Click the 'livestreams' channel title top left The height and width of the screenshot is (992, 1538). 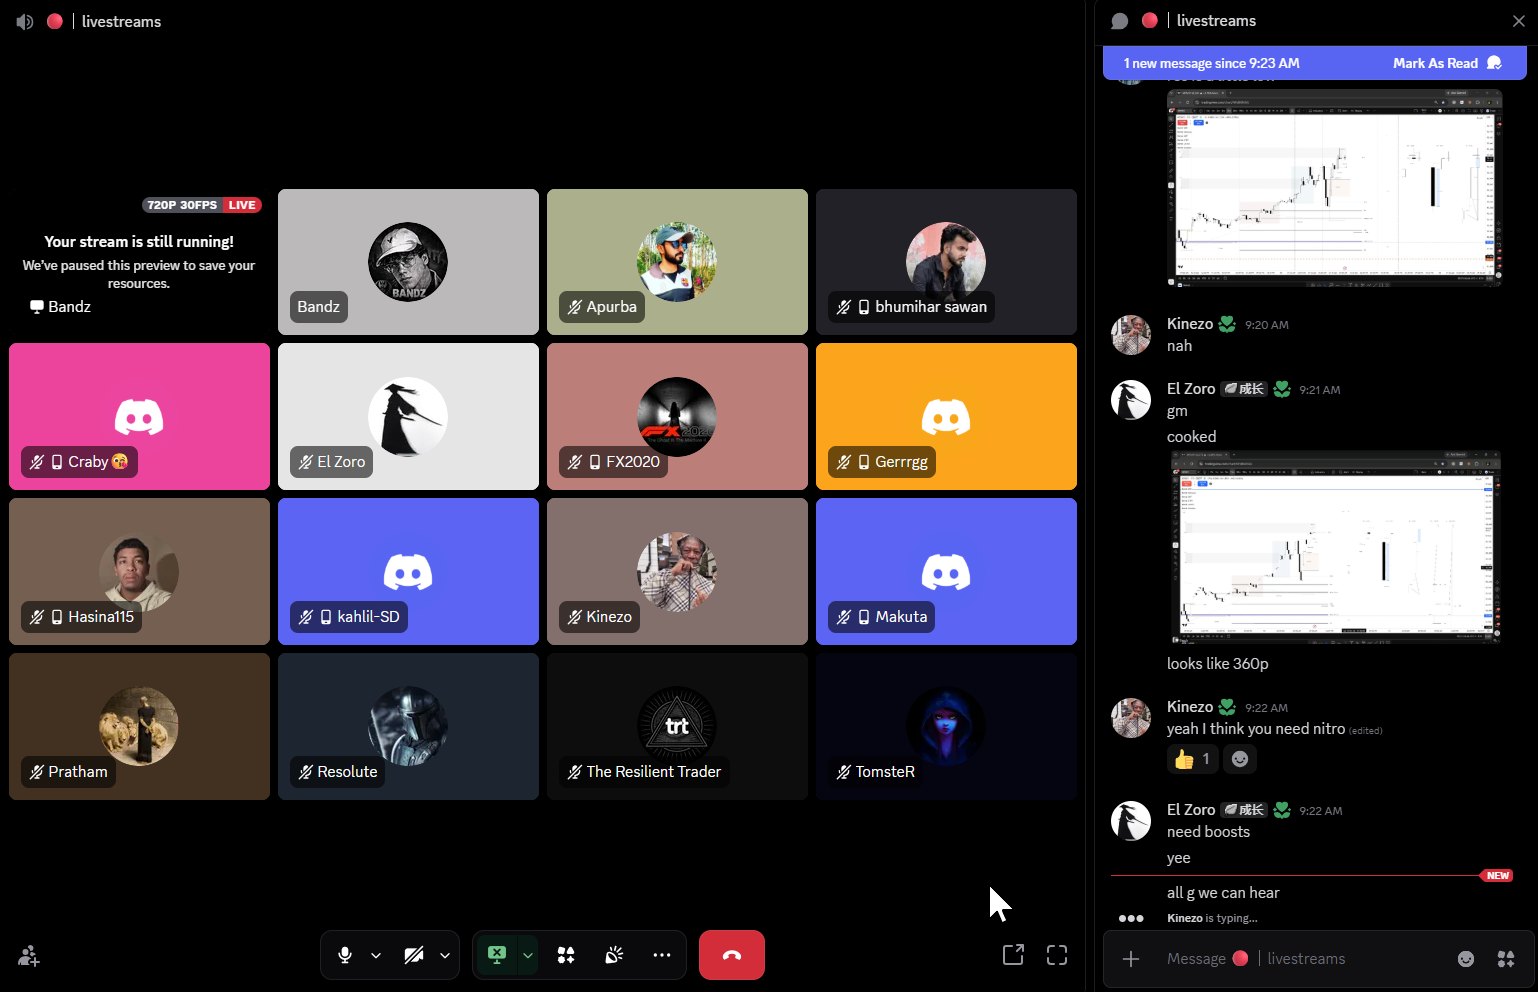tap(121, 21)
